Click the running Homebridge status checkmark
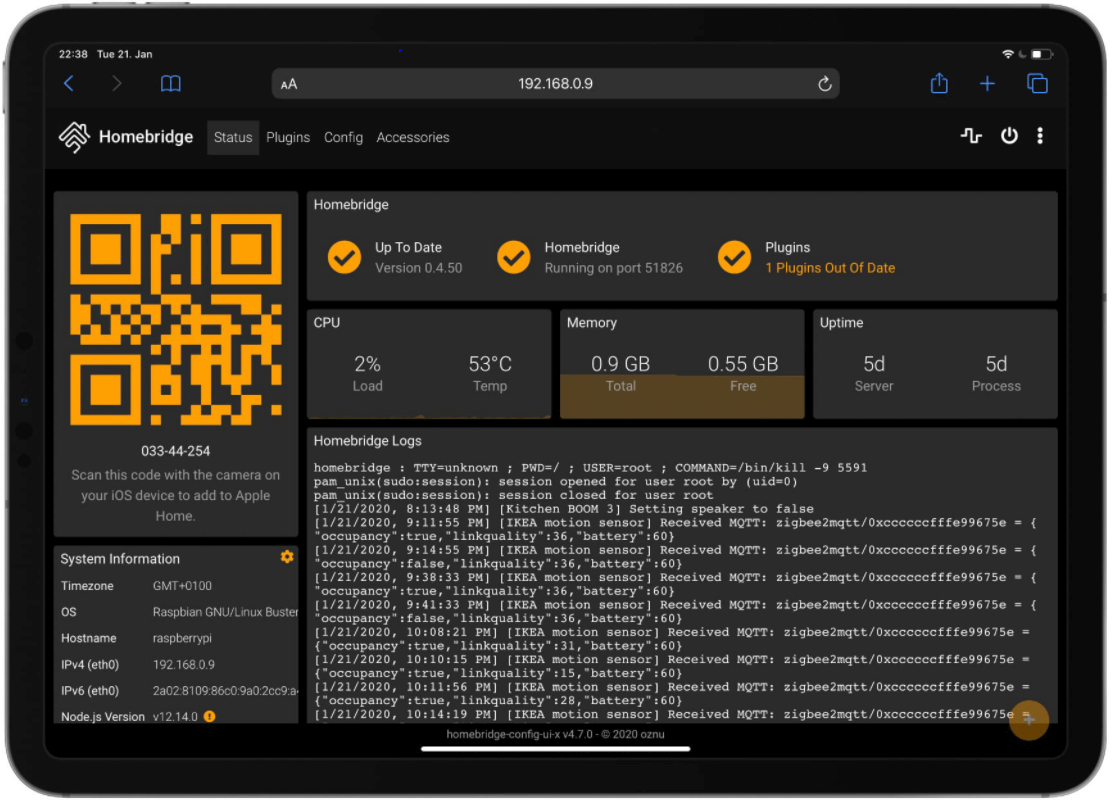This screenshot has width=1112, height=803. point(514,257)
